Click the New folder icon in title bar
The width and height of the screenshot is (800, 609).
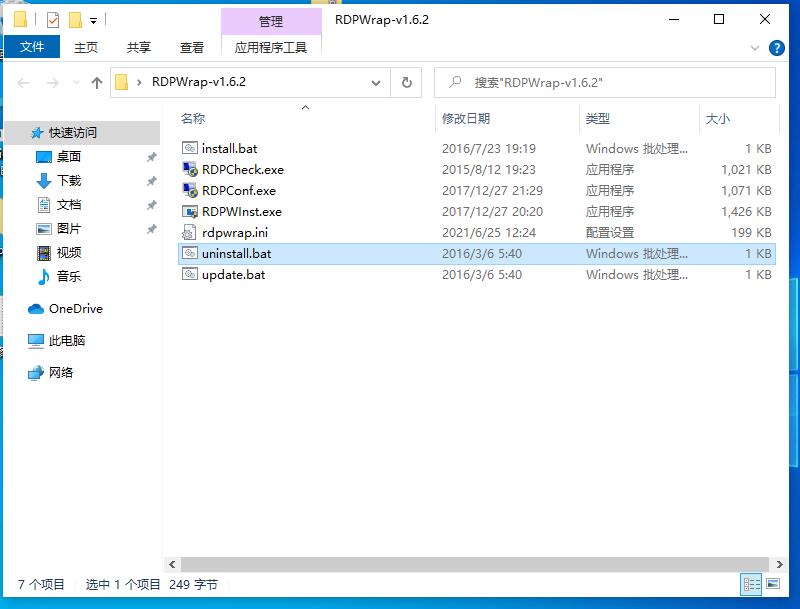pos(75,20)
